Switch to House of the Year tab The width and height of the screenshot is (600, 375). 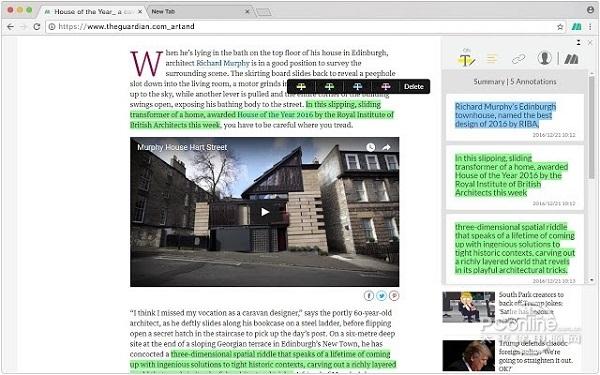point(93,12)
